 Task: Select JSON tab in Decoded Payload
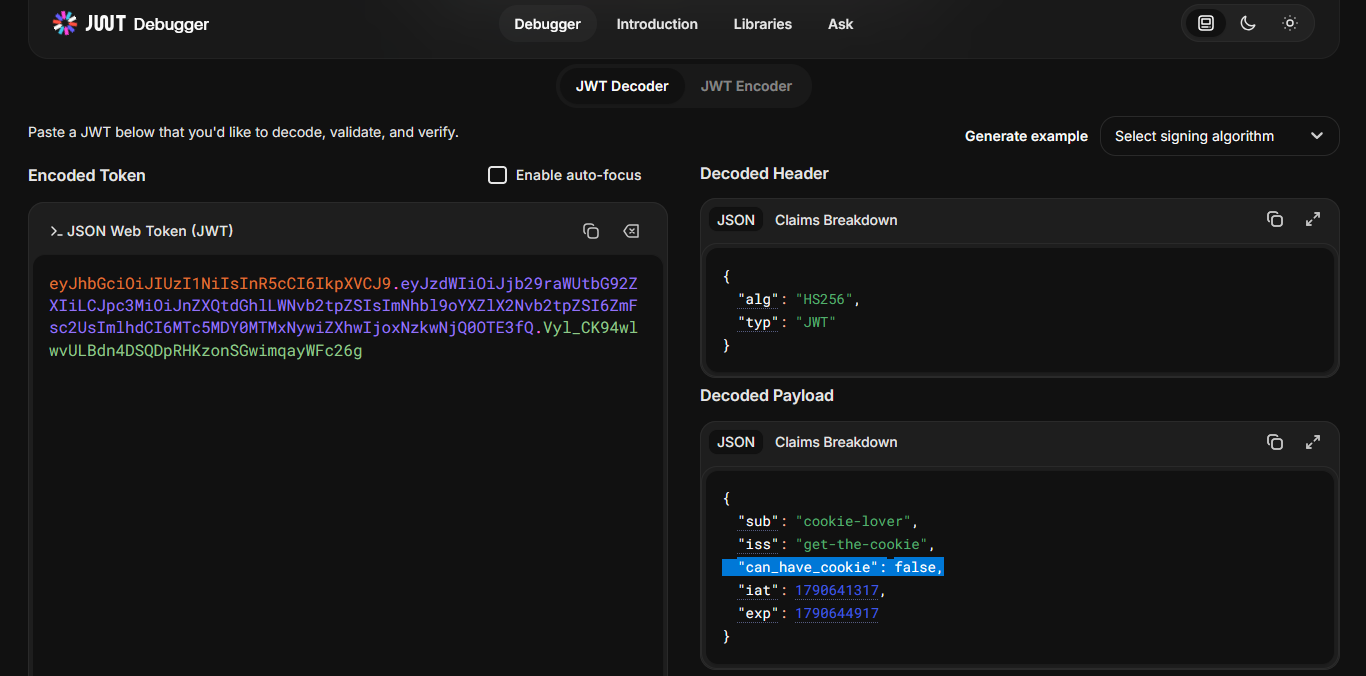click(x=736, y=442)
